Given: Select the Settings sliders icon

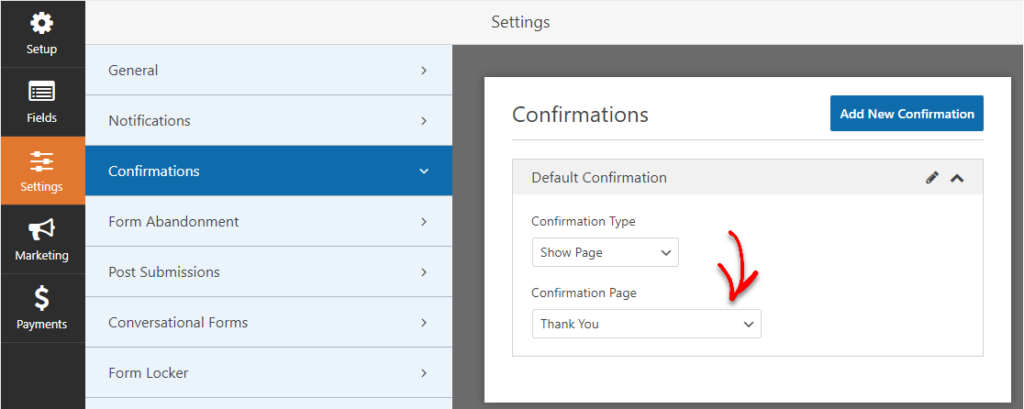Looking at the screenshot, I should pyautogui.click(x=42, y=162).
